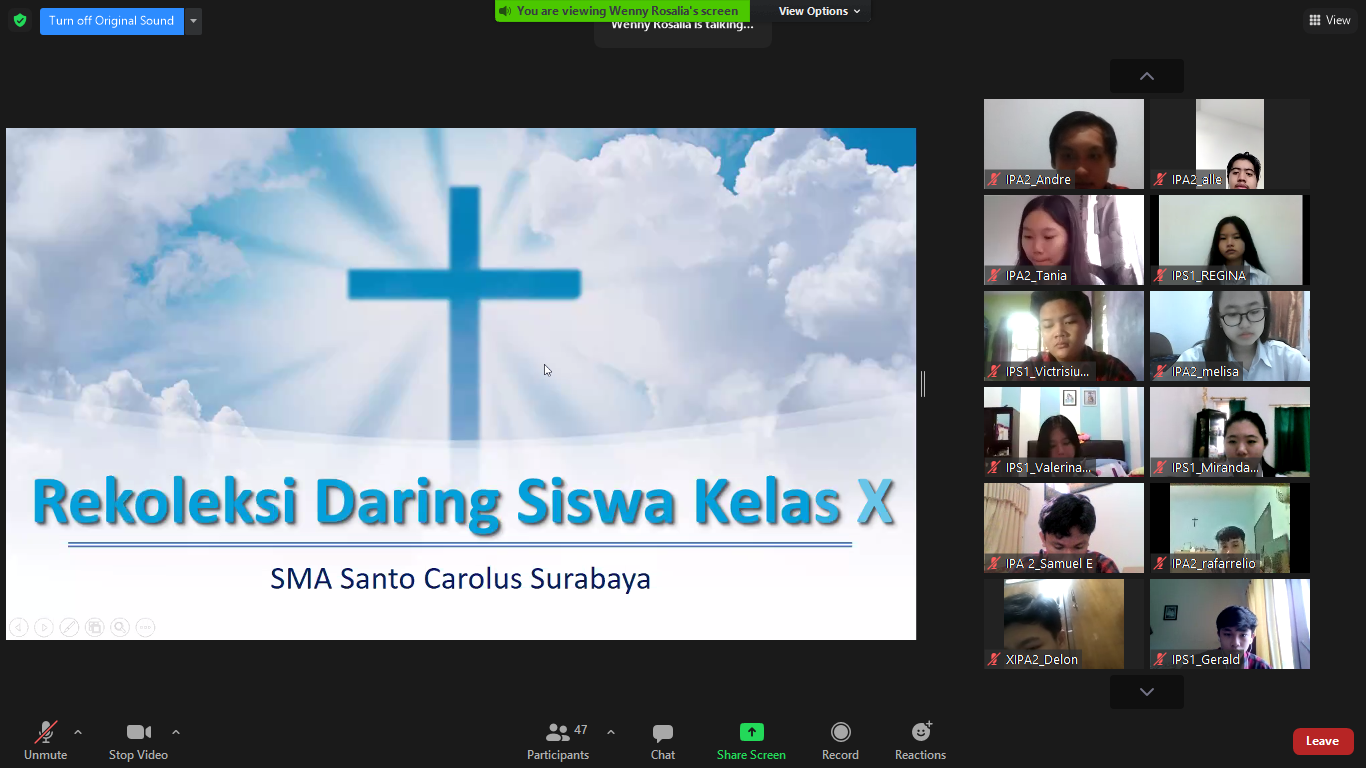Expand audio options caret beside Unmute
The height and width of the screenshot is (768, 1366).
78,732
